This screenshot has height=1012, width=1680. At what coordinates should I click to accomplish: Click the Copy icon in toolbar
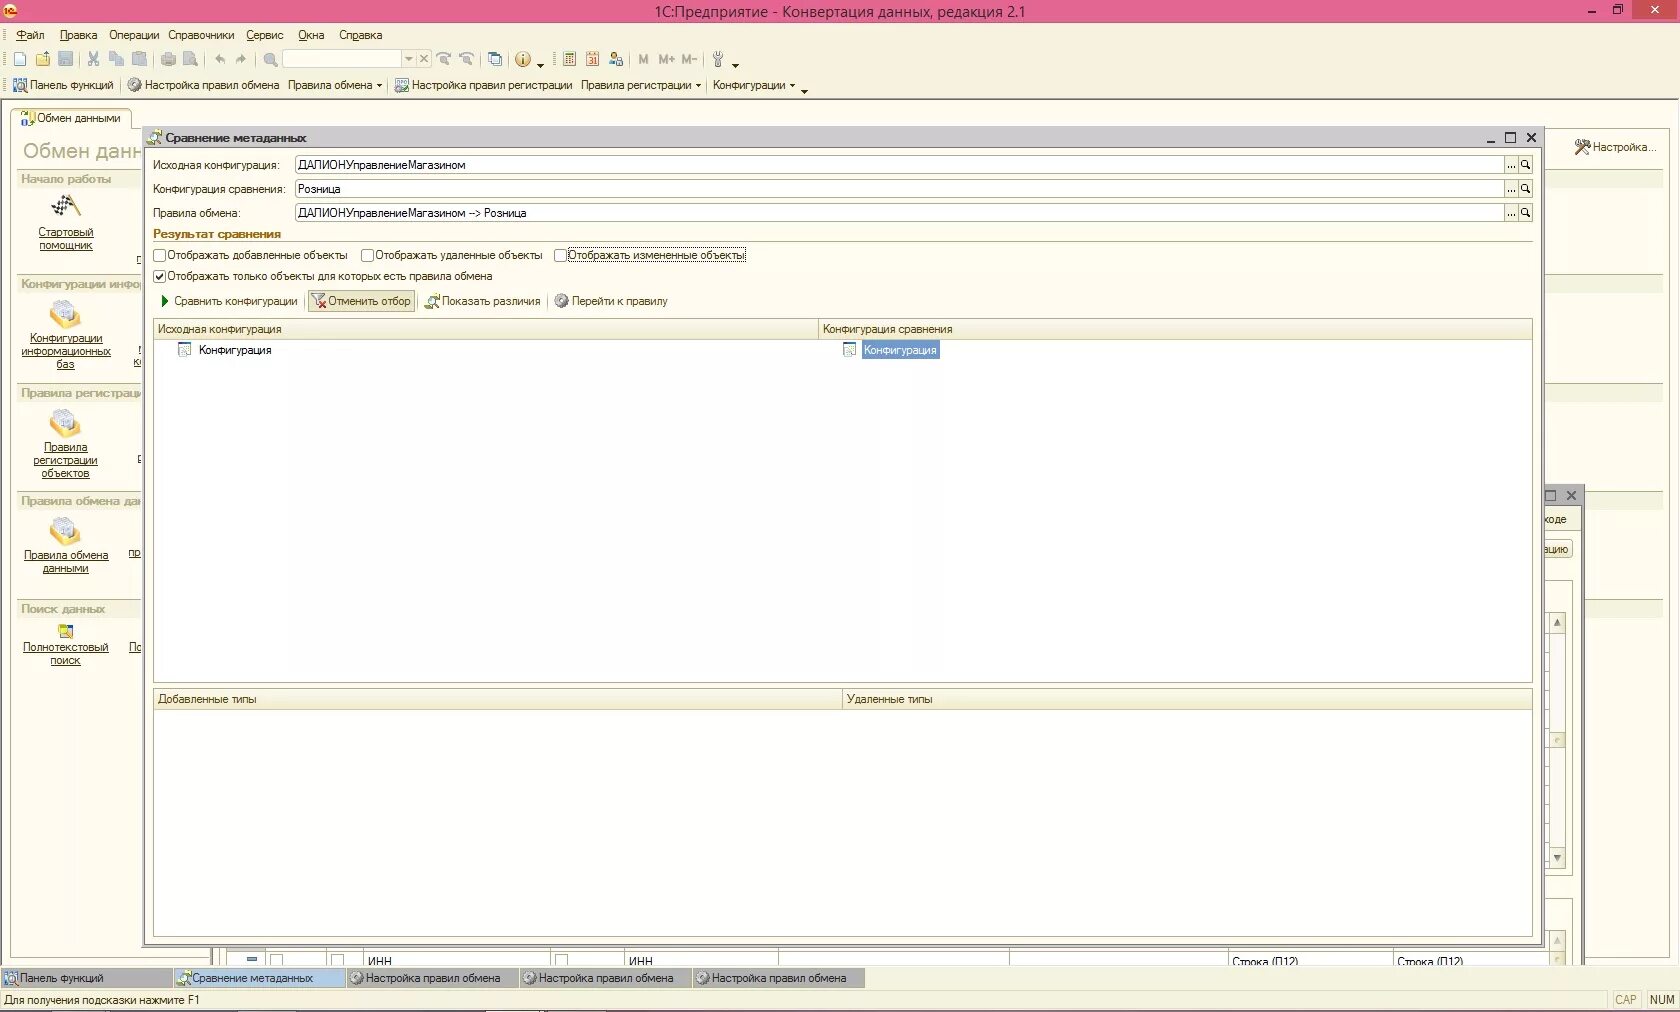[116, 59]
